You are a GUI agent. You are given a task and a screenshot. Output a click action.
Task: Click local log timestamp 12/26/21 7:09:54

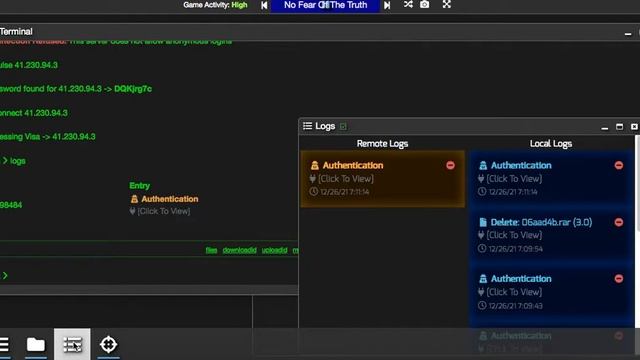click(x=516, y=249)
